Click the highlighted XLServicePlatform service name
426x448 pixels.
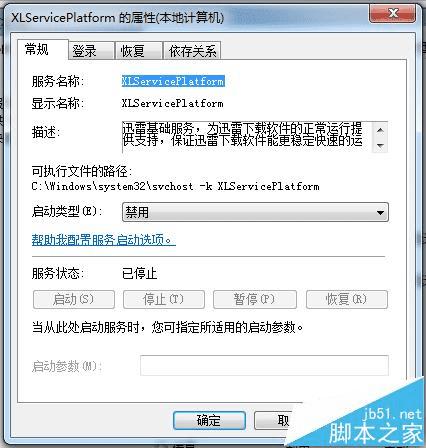(x=173, y=81)
